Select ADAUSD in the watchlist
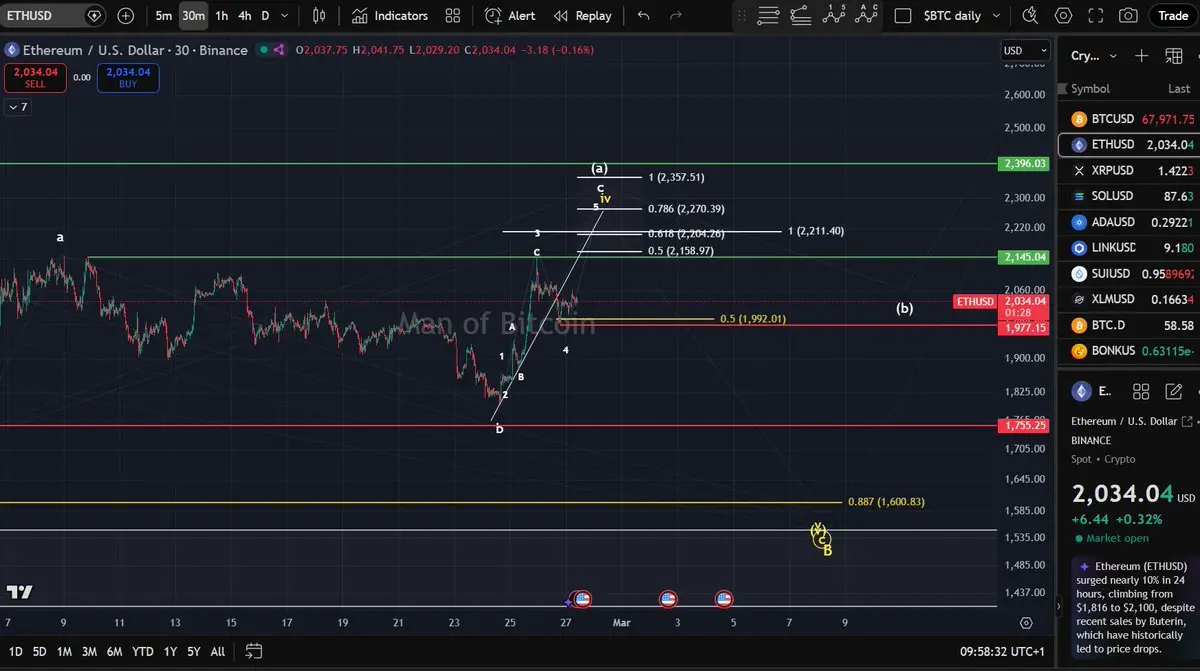The width and height of the screenshot is (1200, 671). 1131,222
